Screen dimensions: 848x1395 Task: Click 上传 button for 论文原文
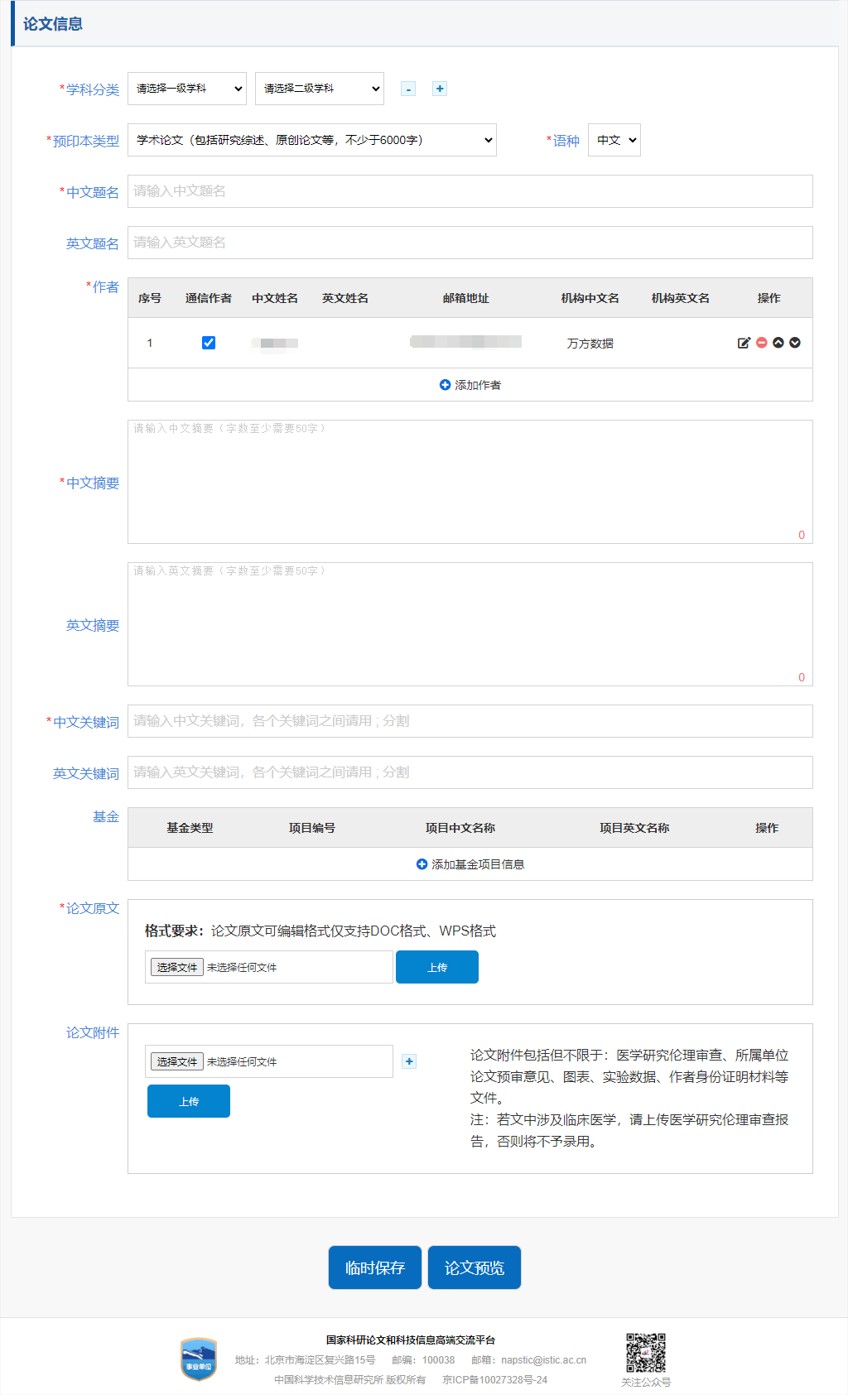(x=437, y=967)
